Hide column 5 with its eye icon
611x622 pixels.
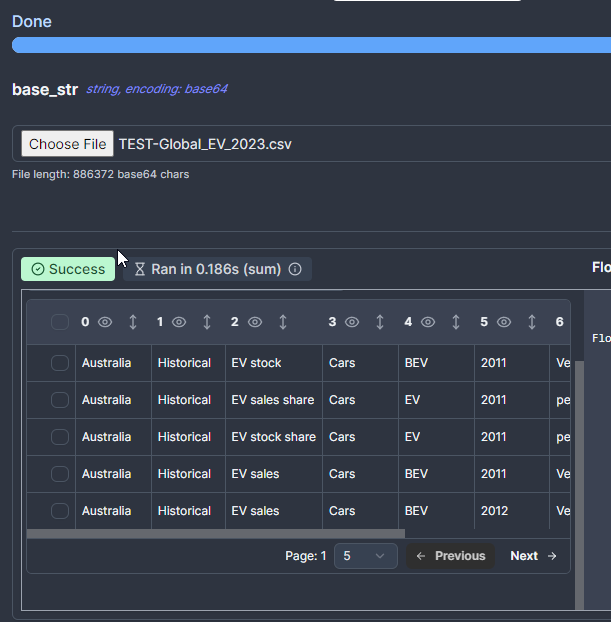pyautogui.click(x=504, y=322)
